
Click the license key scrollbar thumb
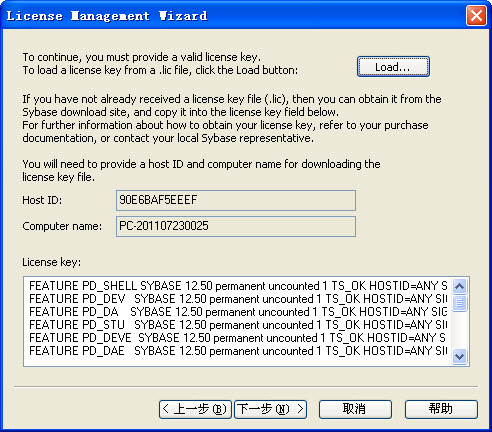[460, 303]
